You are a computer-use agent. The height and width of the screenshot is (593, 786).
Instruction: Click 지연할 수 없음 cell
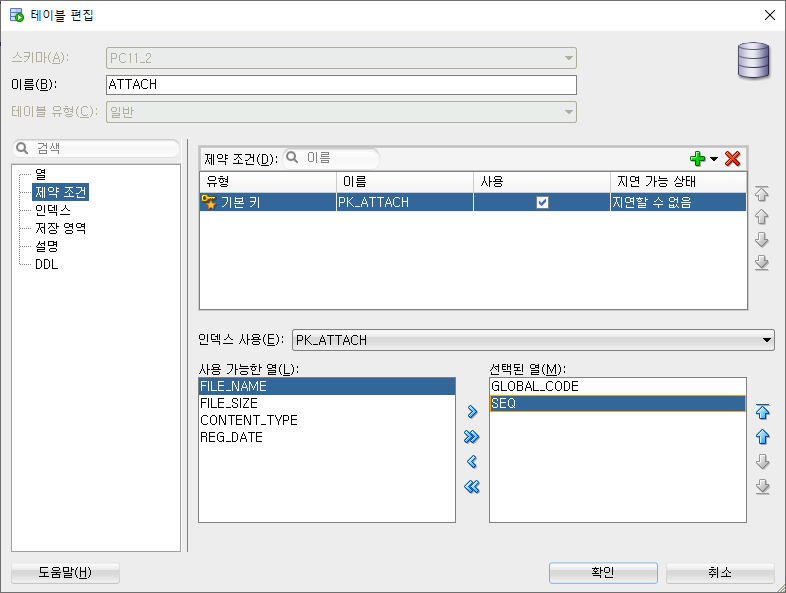click(x=678, y=203)
